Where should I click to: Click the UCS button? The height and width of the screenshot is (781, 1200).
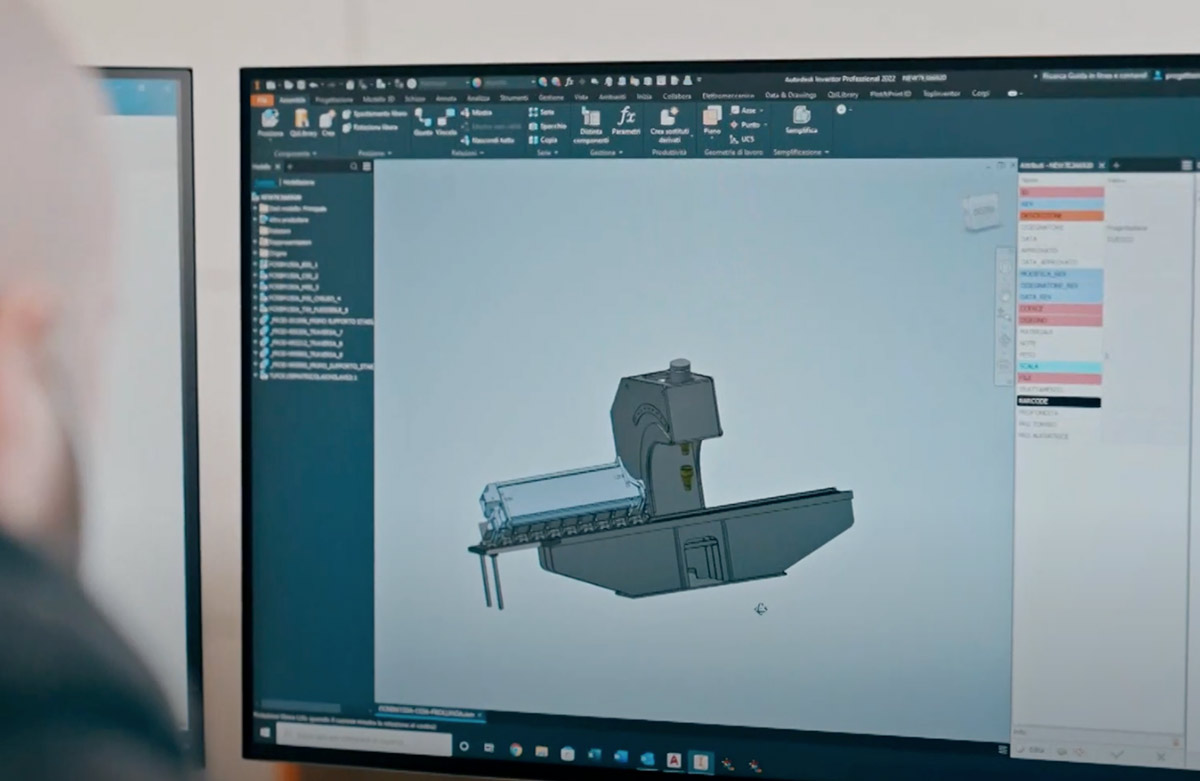coord(743,139)
